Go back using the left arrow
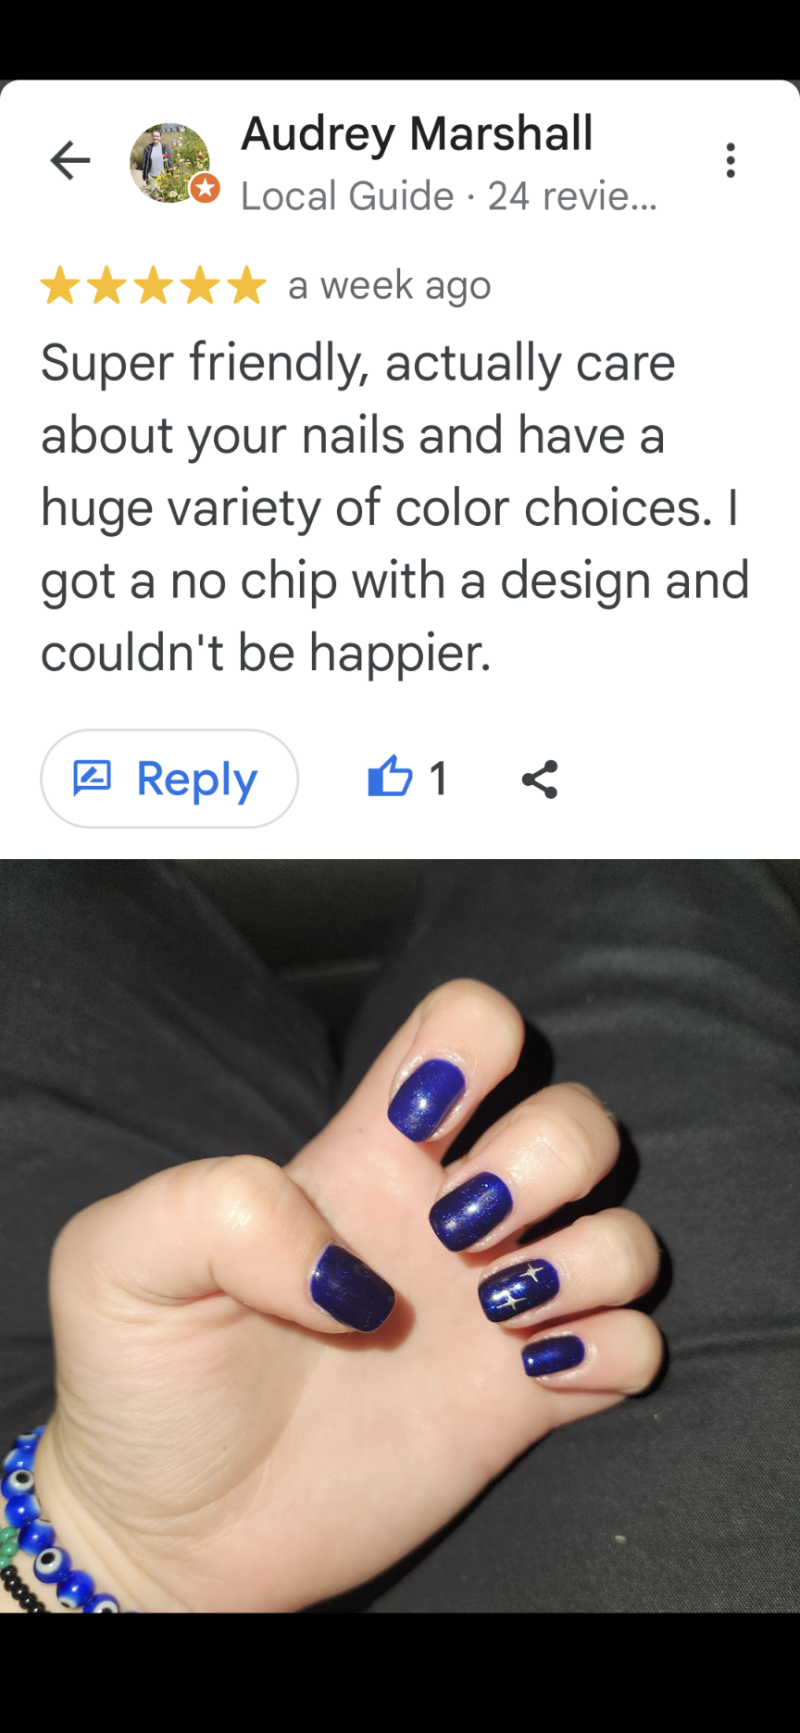 coord(70,160)
